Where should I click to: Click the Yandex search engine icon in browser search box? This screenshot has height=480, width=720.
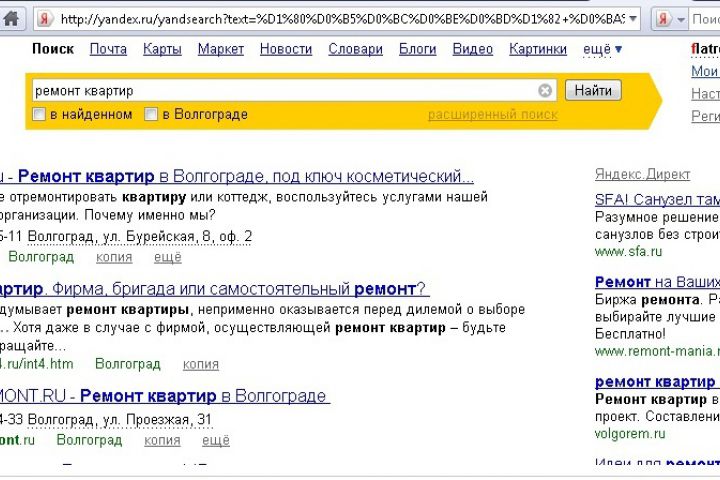click(x=663, y=19)
